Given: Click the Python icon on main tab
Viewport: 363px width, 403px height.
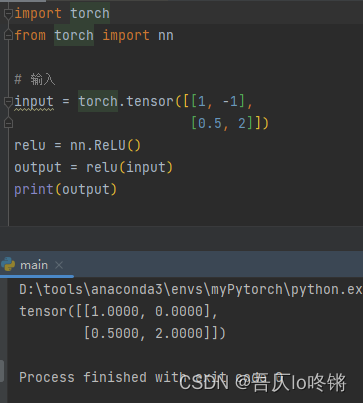Looking at the screenshot, I should click(8, 265).
